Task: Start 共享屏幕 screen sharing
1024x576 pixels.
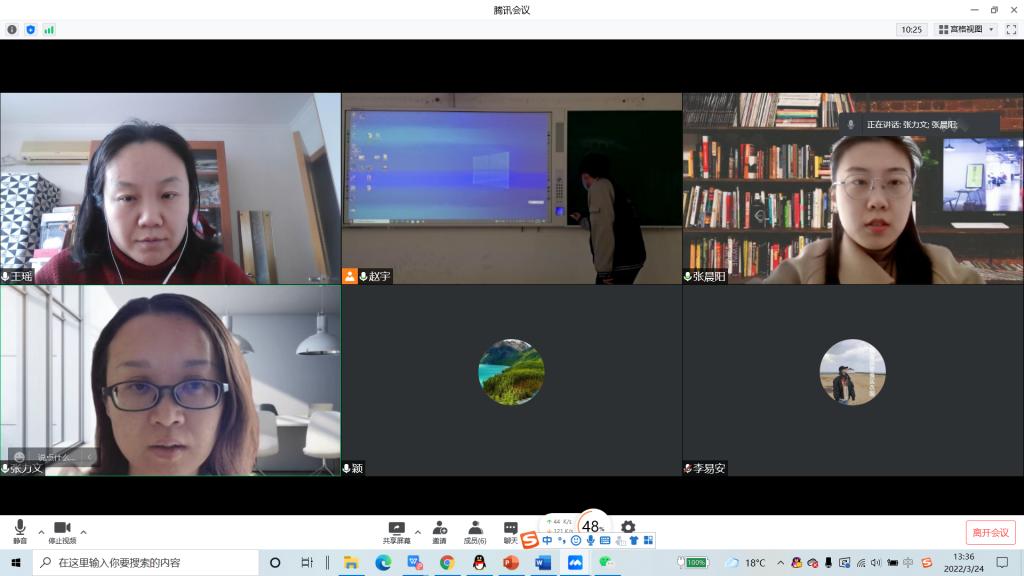Action: point(396,532)
